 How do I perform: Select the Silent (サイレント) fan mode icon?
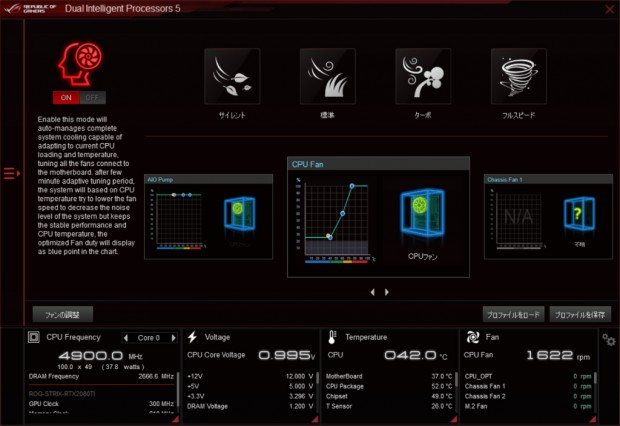pos(232,76)
